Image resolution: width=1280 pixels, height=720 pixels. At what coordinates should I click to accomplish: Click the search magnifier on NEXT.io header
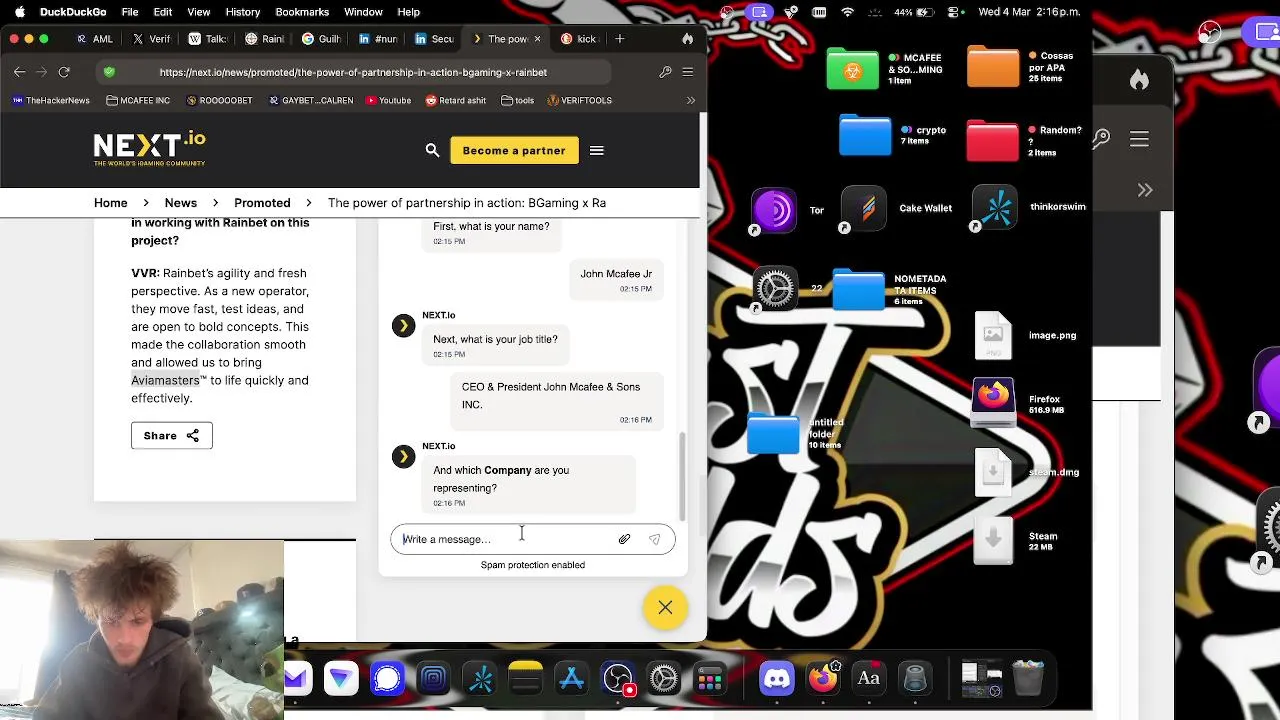tap(432, 150)
